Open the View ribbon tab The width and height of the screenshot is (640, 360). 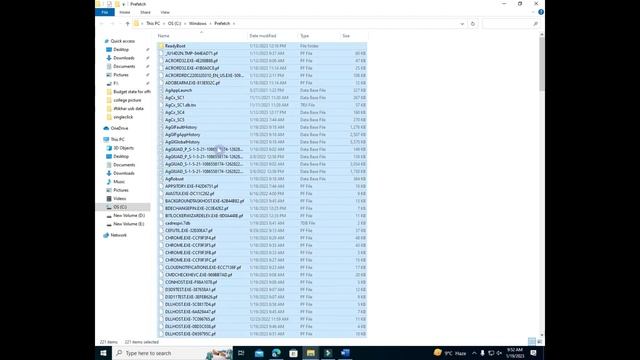pos(165,12)
